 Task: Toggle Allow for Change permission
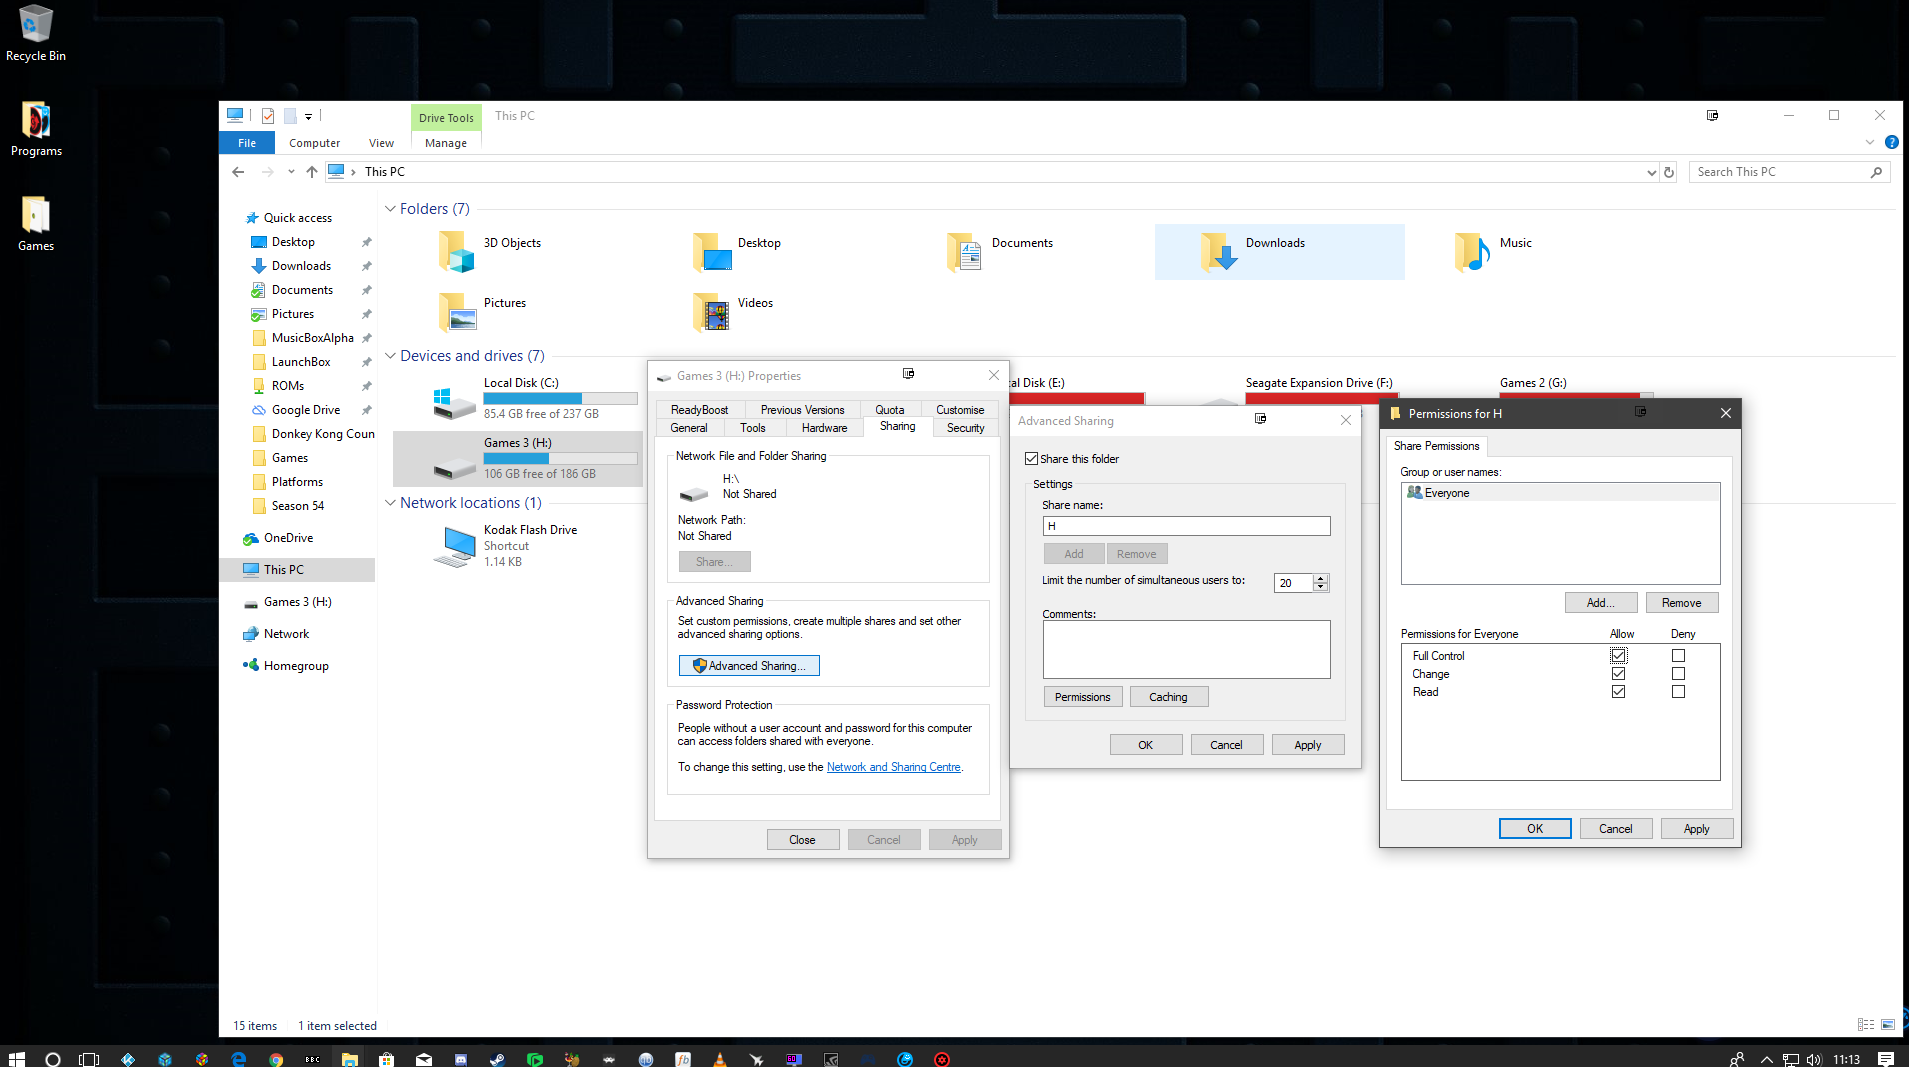[x=1618, y=674]
